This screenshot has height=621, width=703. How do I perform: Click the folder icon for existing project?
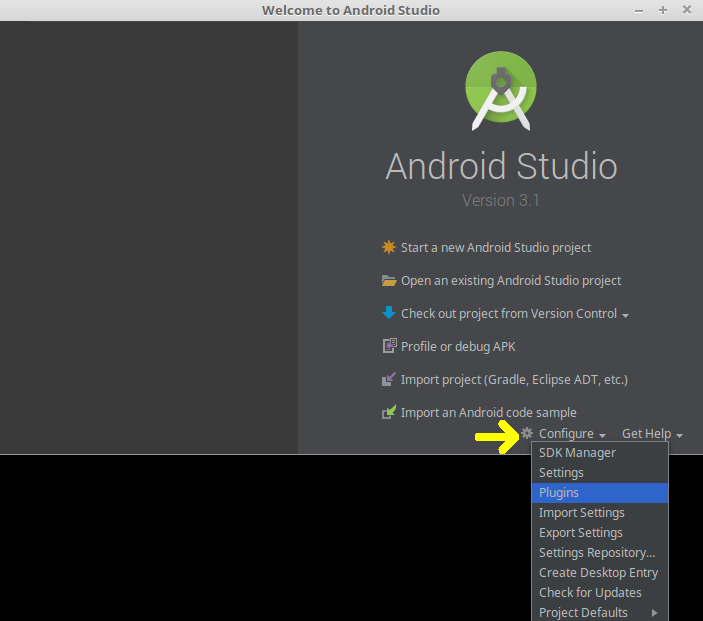click(x=389, y=281)
